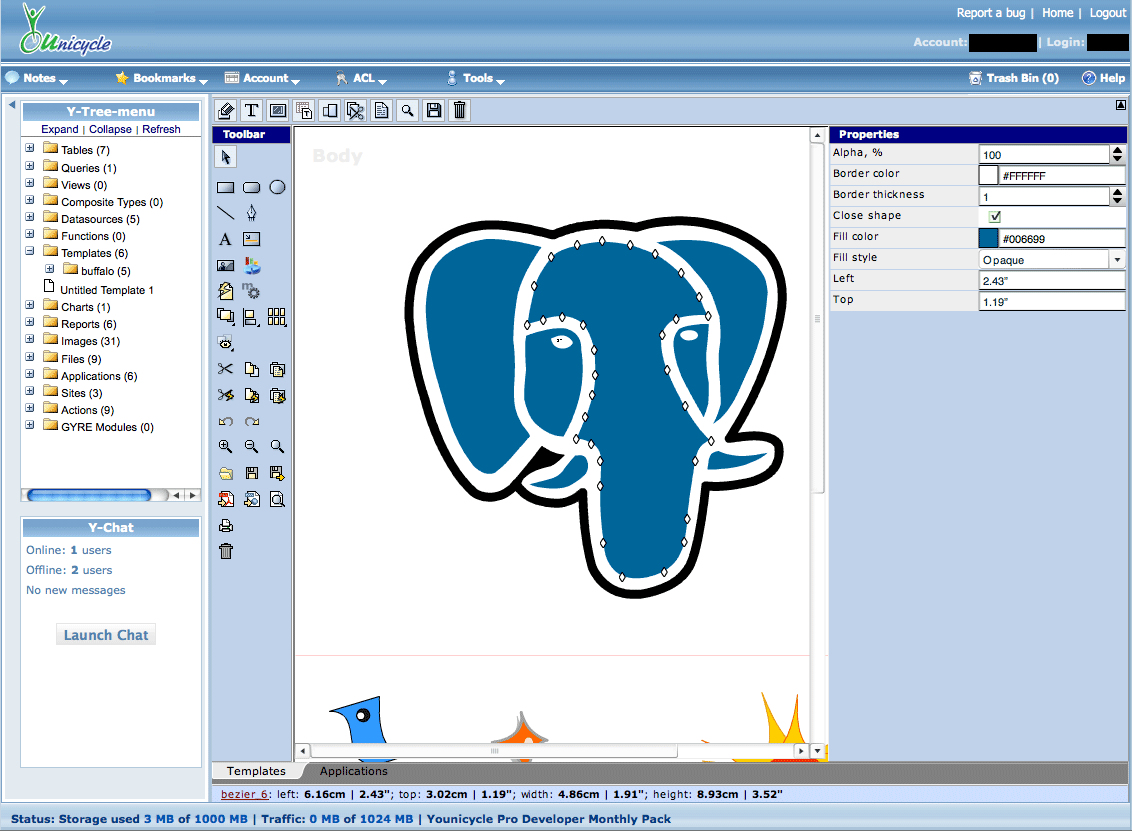Click the eye visibility tool icon
This screenshot has height=831, width=1132.
pos(225,343)
